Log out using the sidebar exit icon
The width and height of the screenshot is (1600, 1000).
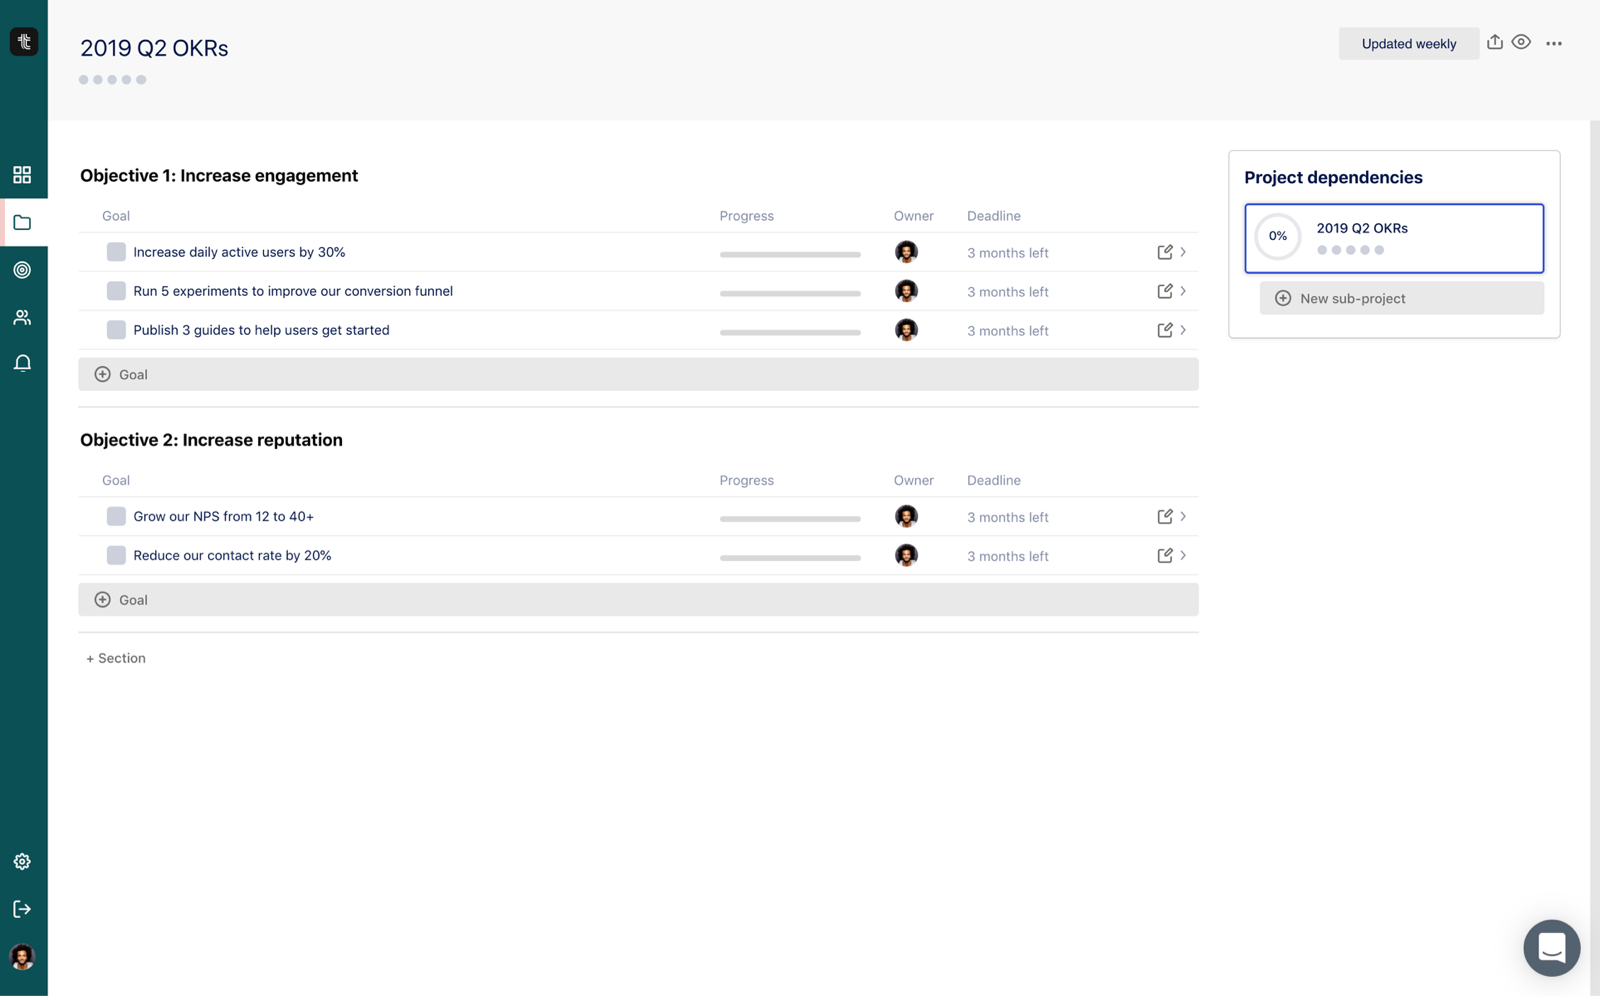(x=22, y=908)
